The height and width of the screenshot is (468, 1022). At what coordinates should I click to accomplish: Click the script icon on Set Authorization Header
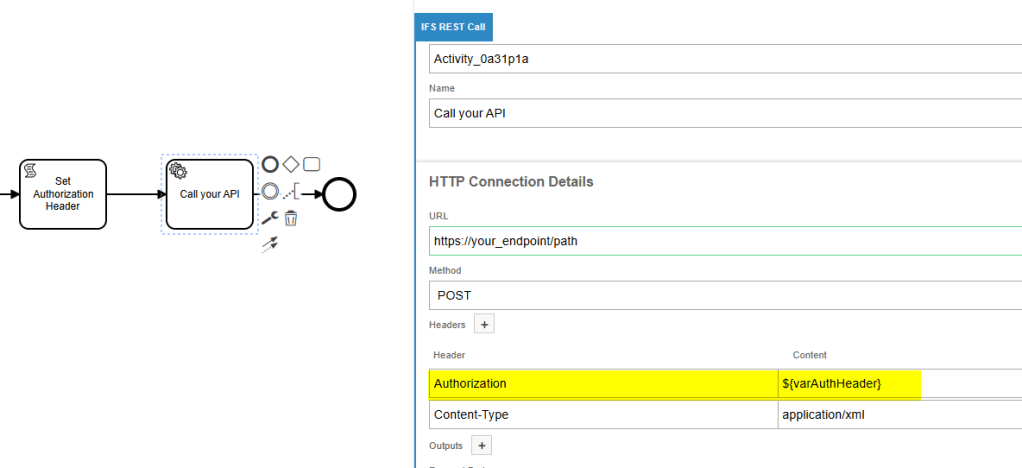tap(31, 171)
